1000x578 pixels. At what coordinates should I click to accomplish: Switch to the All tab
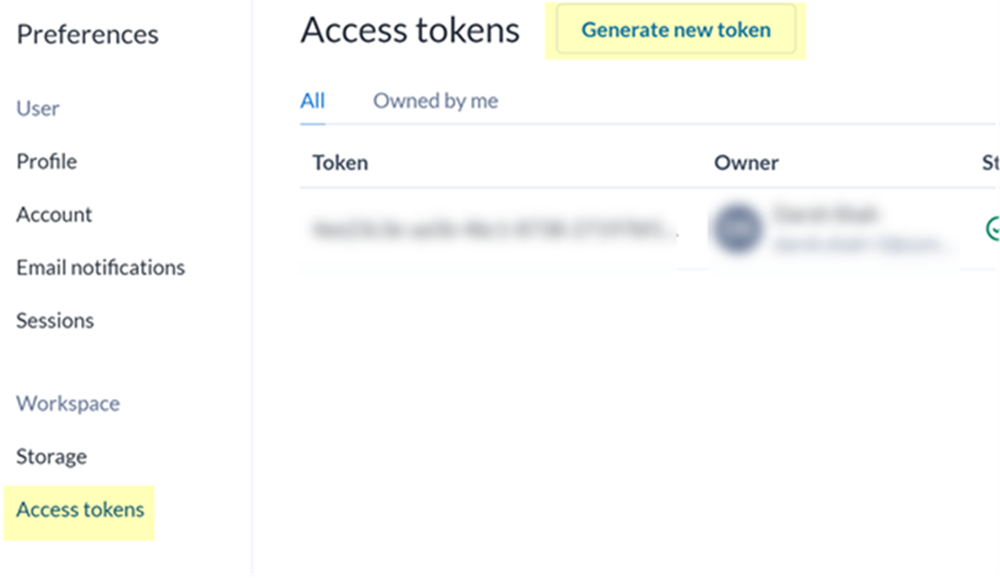(x=313, y=101)
